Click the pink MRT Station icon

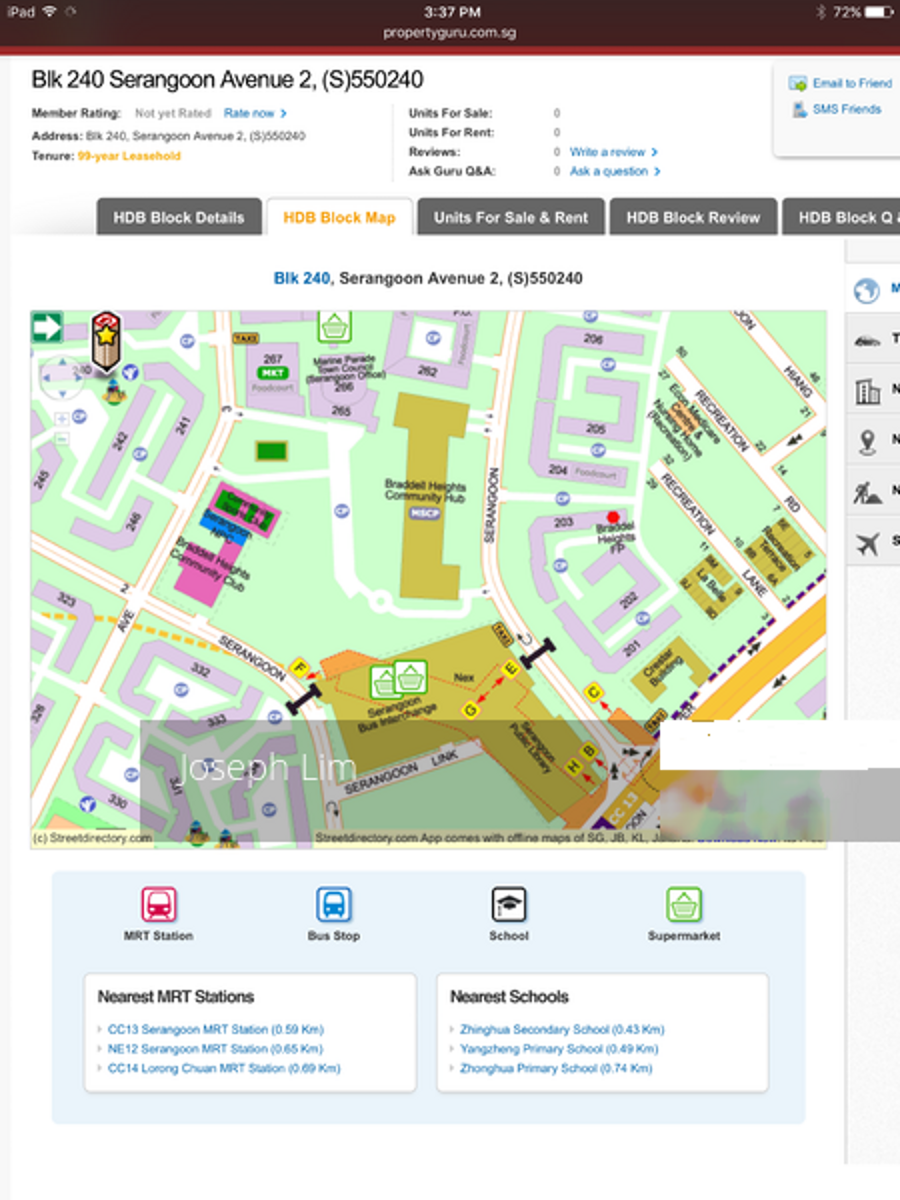click(x=159, y=905)
